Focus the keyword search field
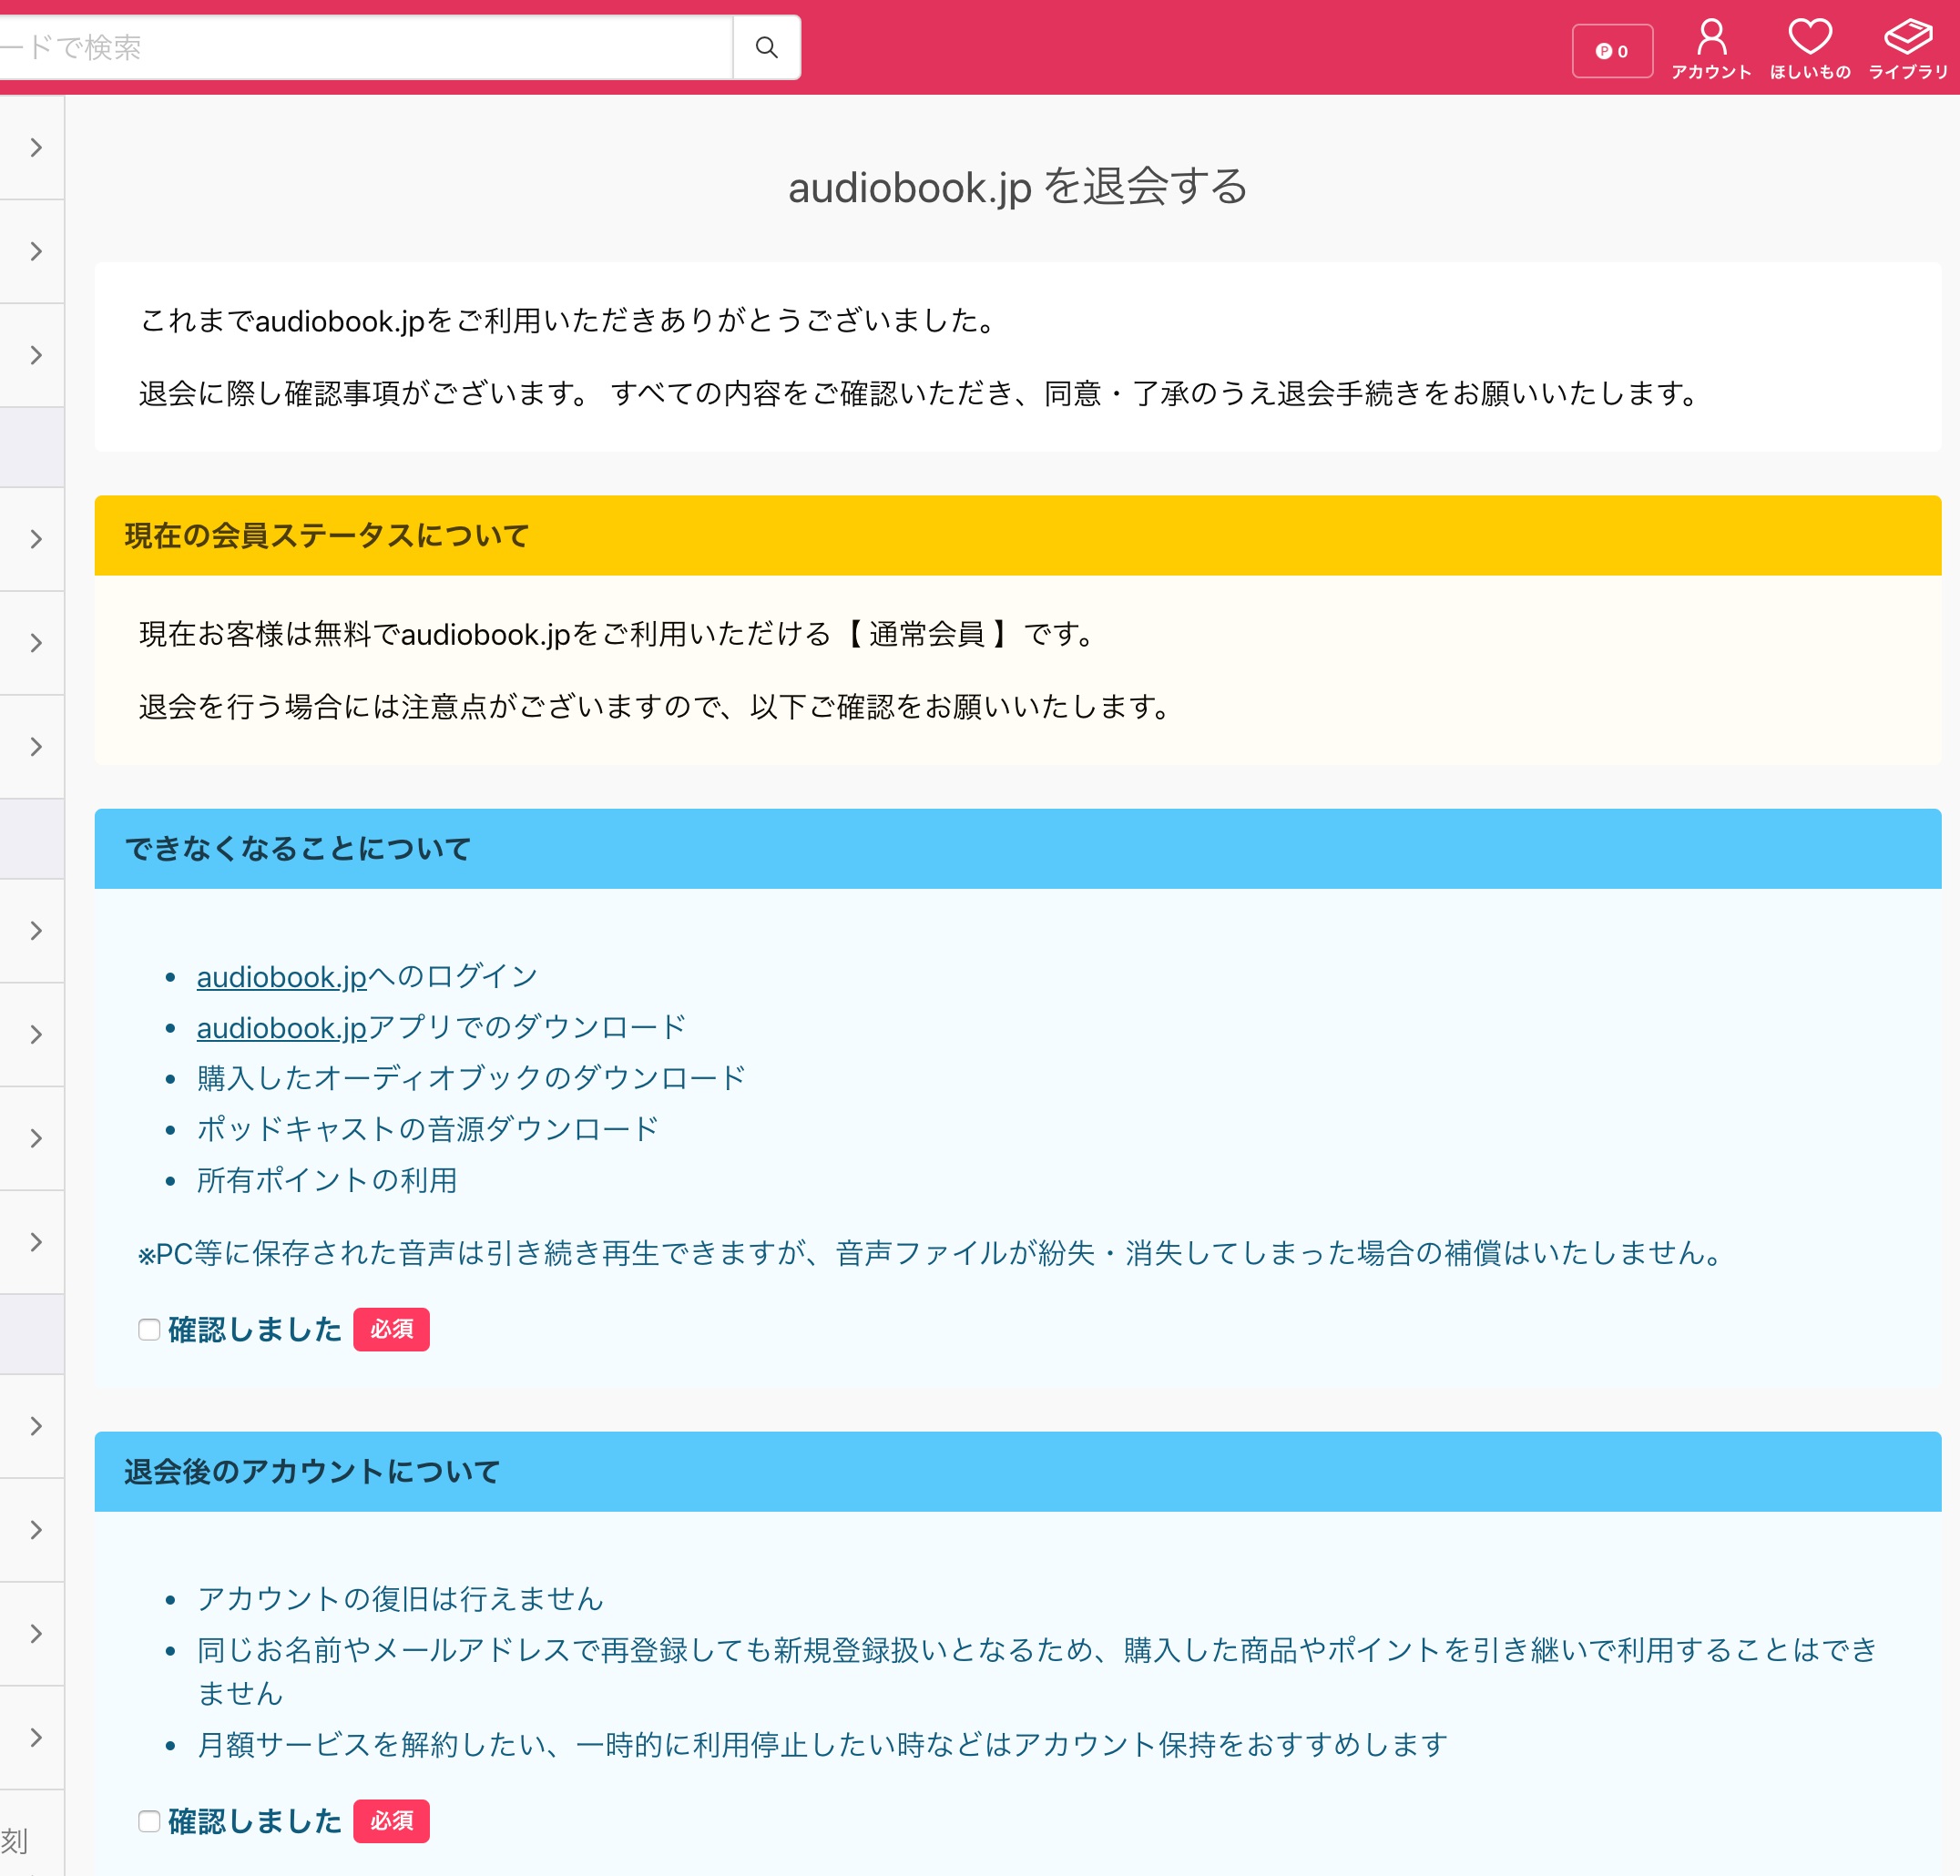The height and width of the screenshot is (1876, 1960). tap(366, 47)
